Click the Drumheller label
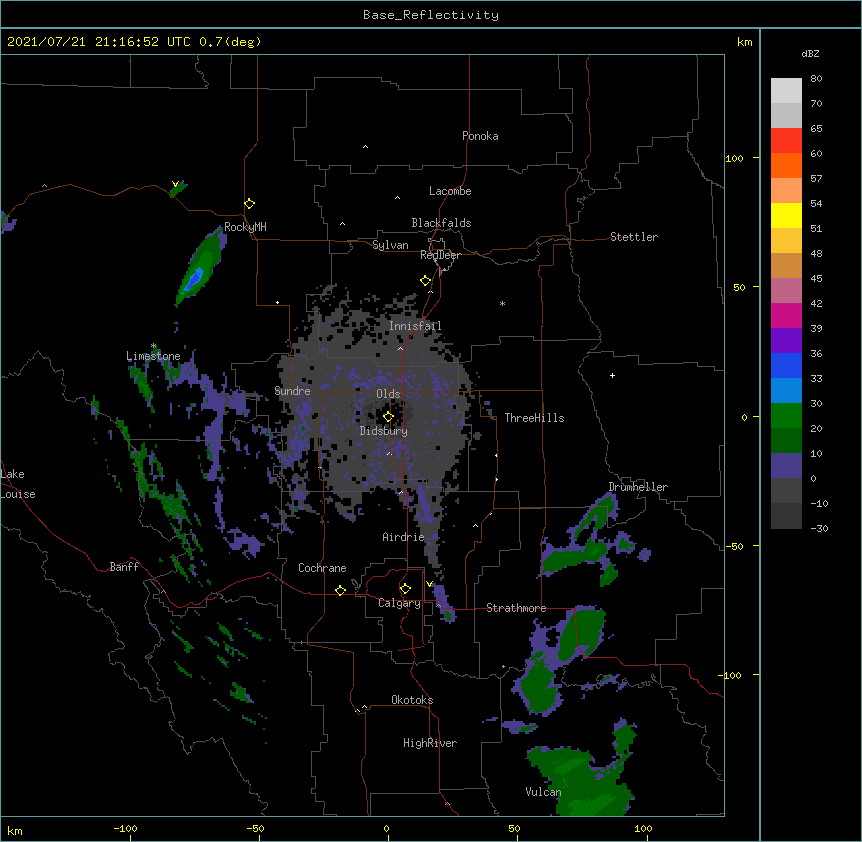The image size is (862, 842). 638,487
